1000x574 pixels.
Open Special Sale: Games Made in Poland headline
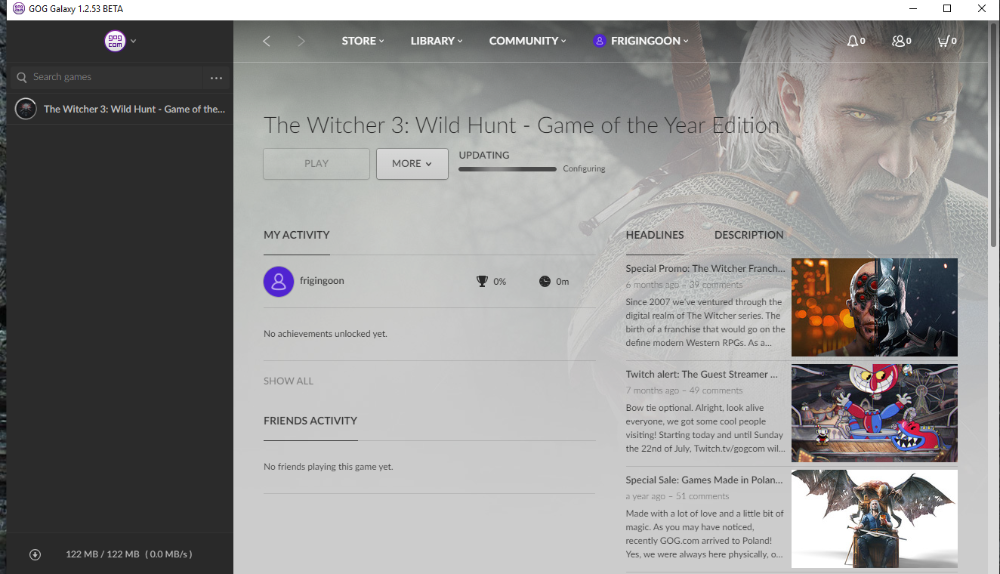(x=704, y=480)
